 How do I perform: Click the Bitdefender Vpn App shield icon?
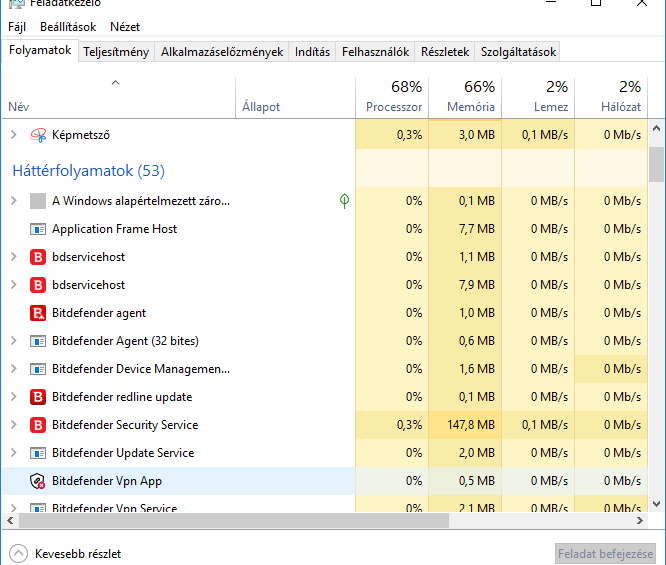(x=38, y=481)
